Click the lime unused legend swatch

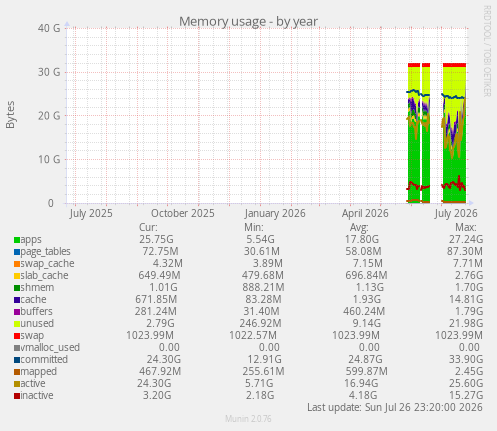(17, 324)
